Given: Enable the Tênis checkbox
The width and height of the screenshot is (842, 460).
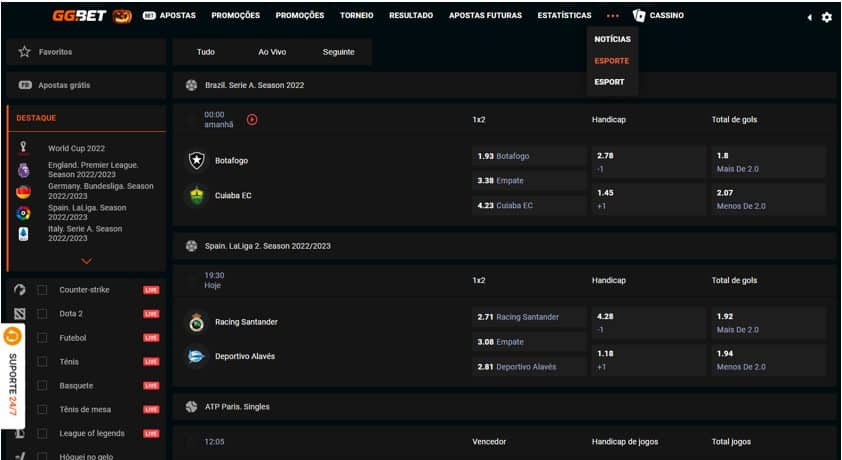Looking at the screenshot, I should [x=42, y=362].
